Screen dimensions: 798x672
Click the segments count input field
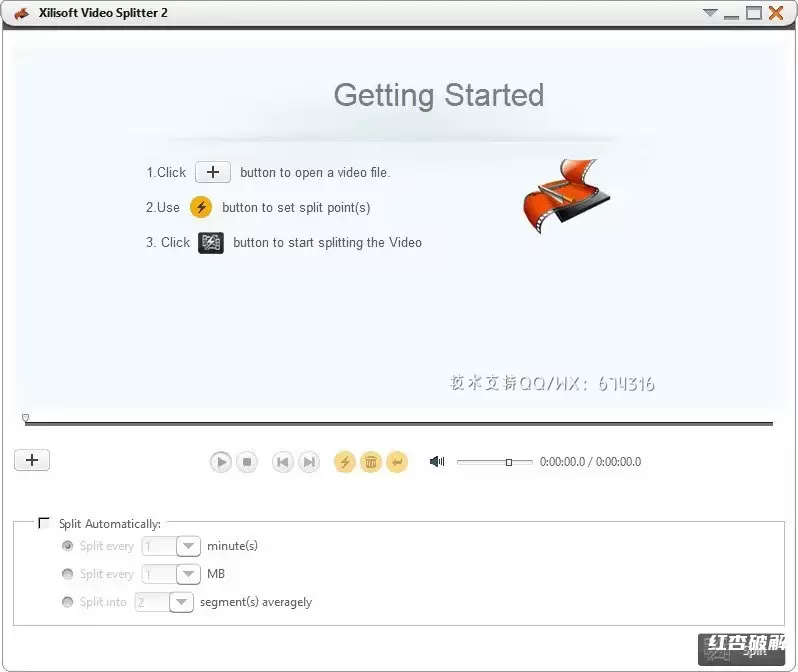pos(152,602)
